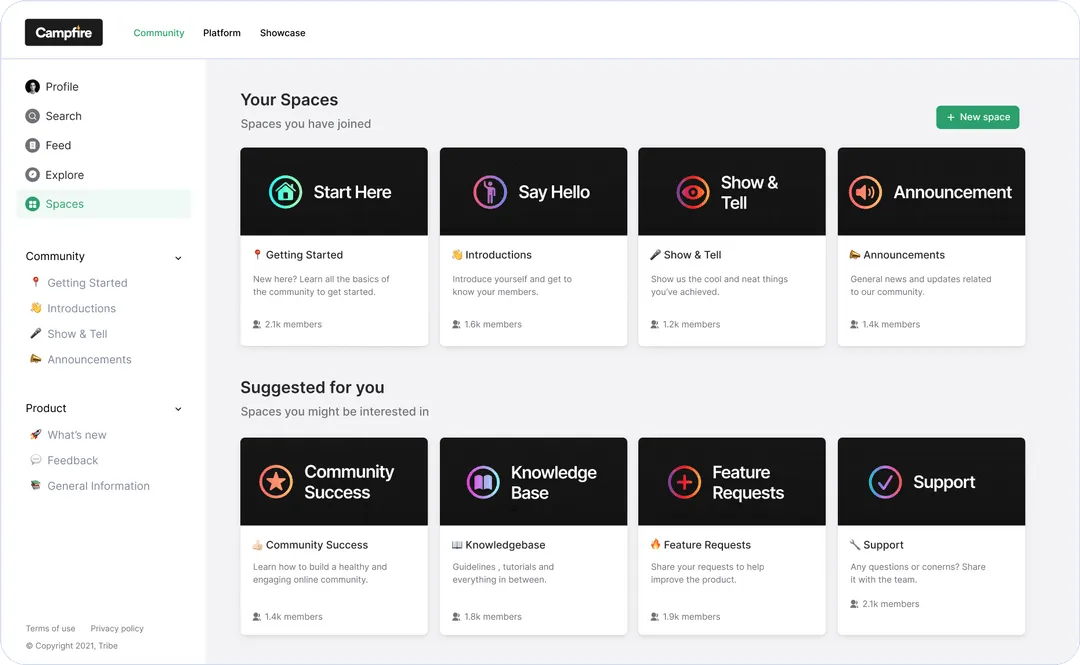Click the Spaces grid icon in sidebar
Screen dimensions: 1080x665
tap(32, 204)
